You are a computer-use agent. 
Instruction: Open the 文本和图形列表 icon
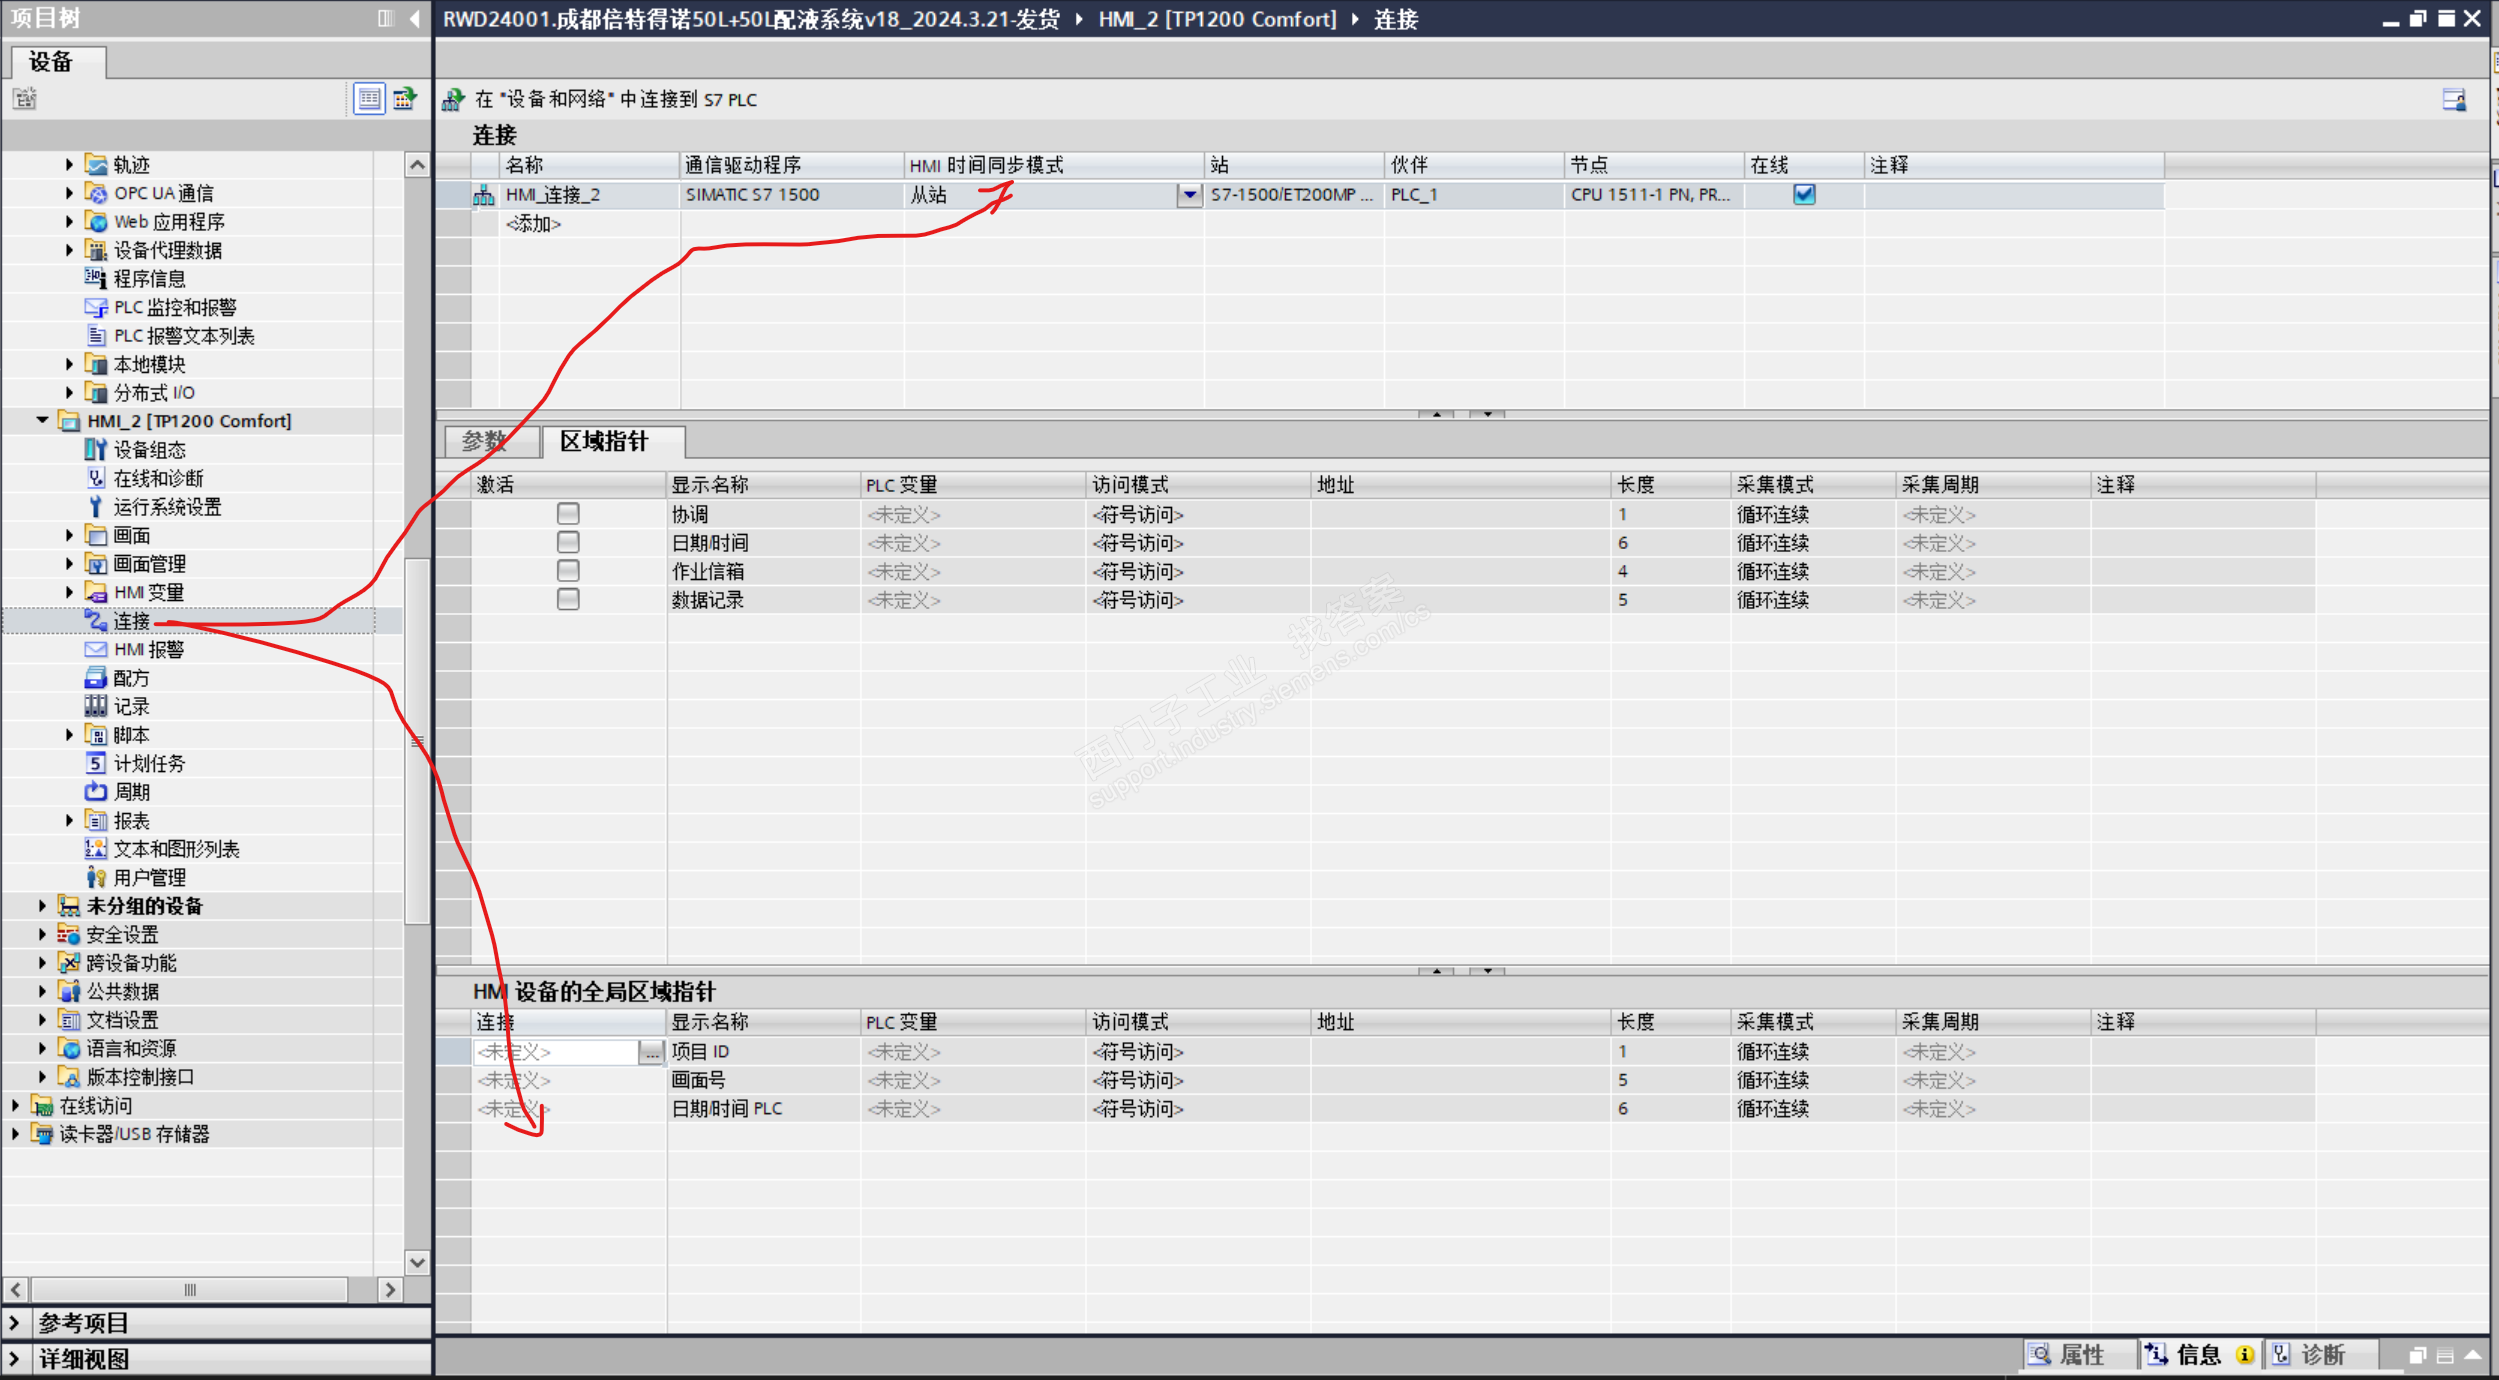pyautogui.click(x=96, y=849)
